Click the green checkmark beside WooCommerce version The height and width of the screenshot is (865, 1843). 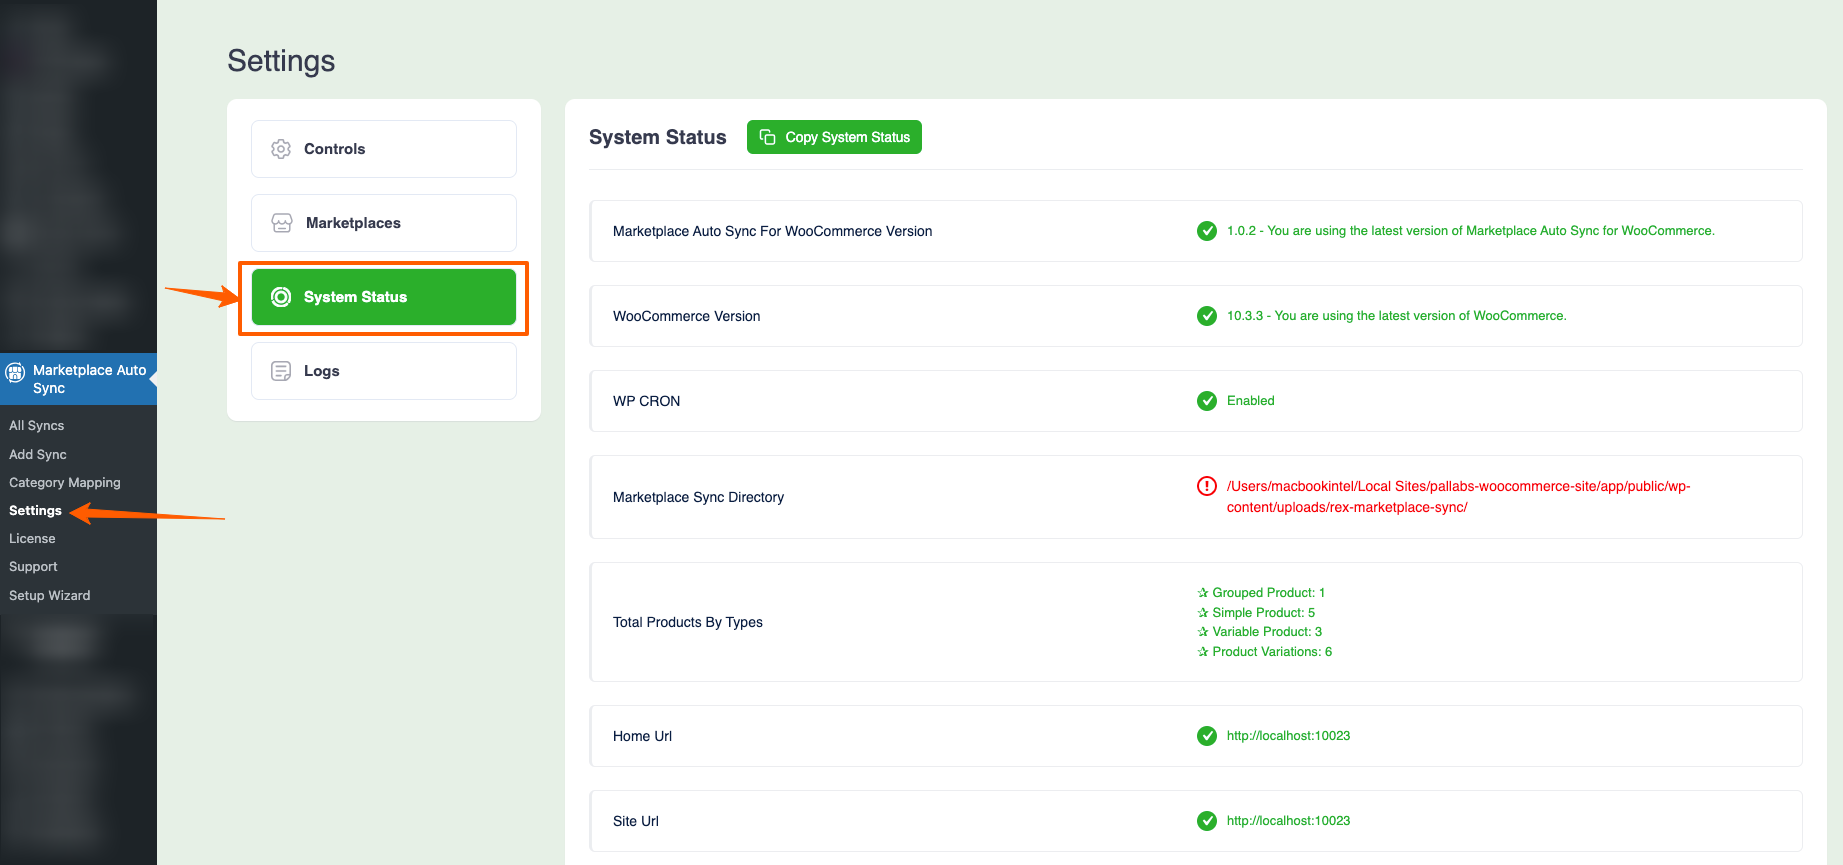click(x=1207, y=316)
